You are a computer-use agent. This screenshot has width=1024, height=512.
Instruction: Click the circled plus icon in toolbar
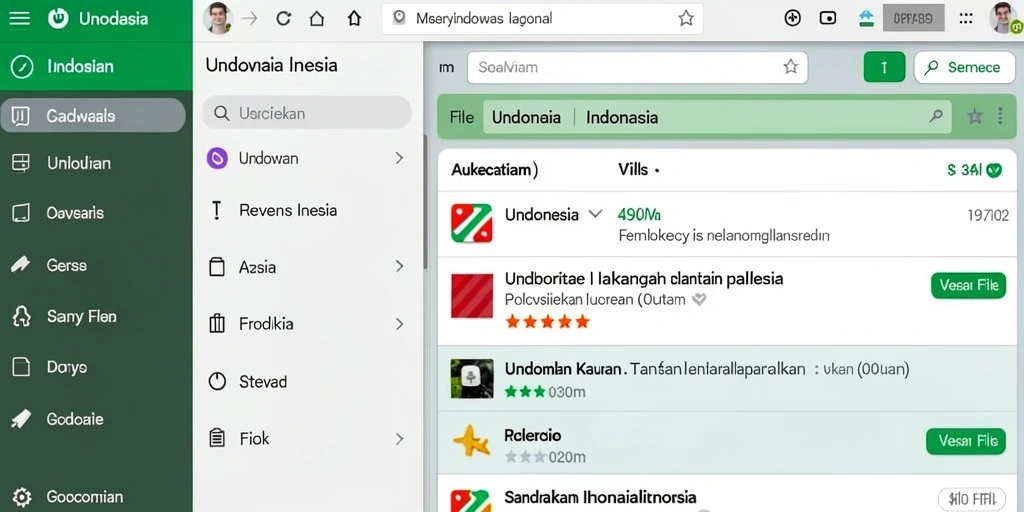(792, 18)
